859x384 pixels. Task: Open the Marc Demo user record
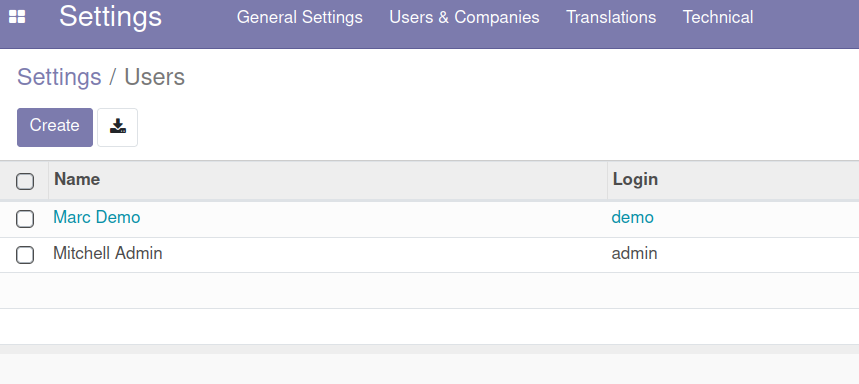click(96, 217)
